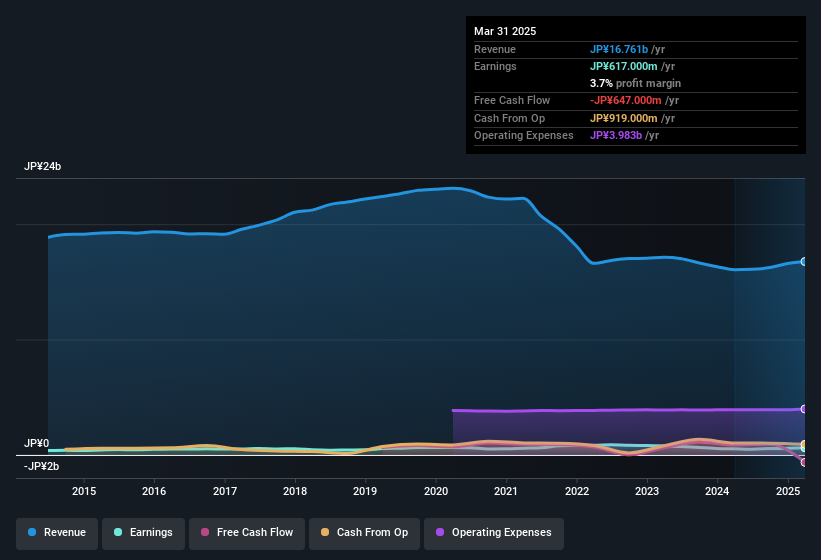Screen dimensions: 821x560
Task: Toggle the Revenue legend button
Action: [x=57, y=532]
